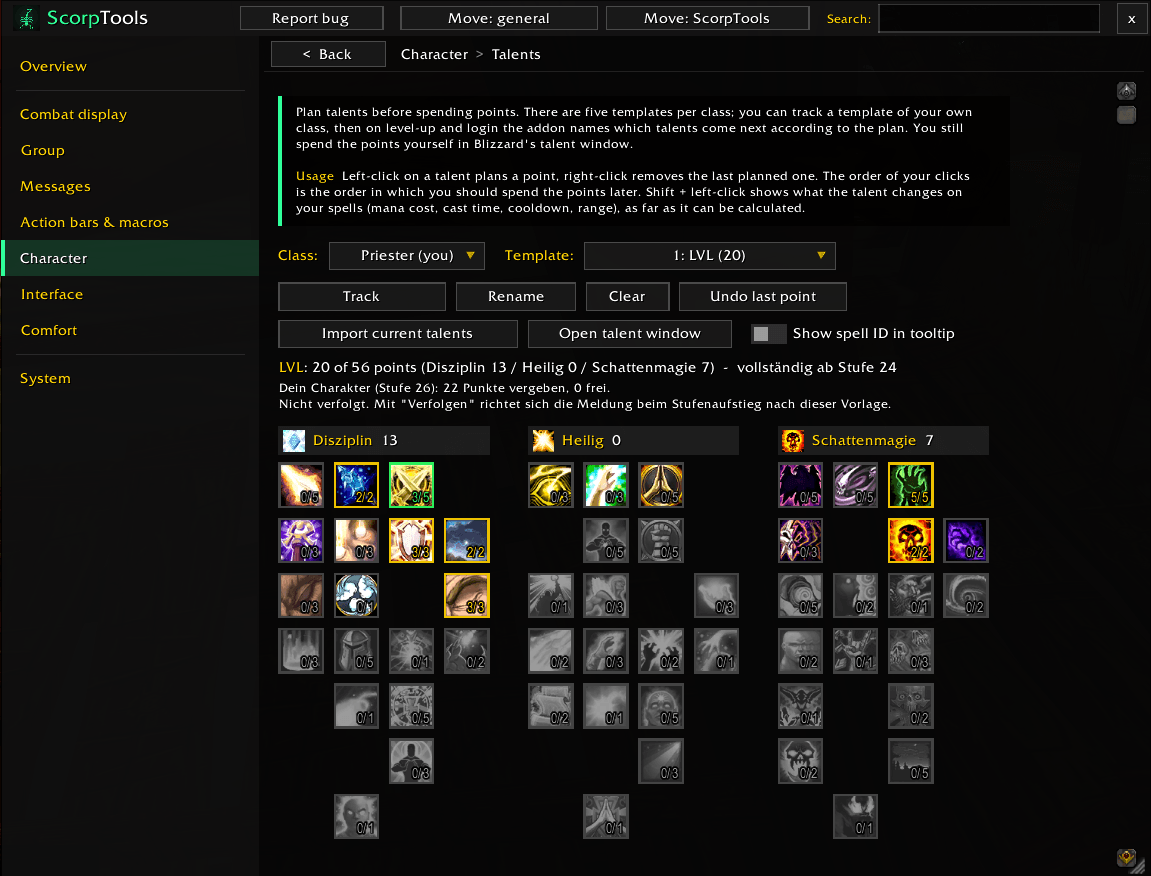Screen dimensions: 1151x876
Task: Select the golden shield 3/3 Disziplin talent
Action: coord(411,540)
